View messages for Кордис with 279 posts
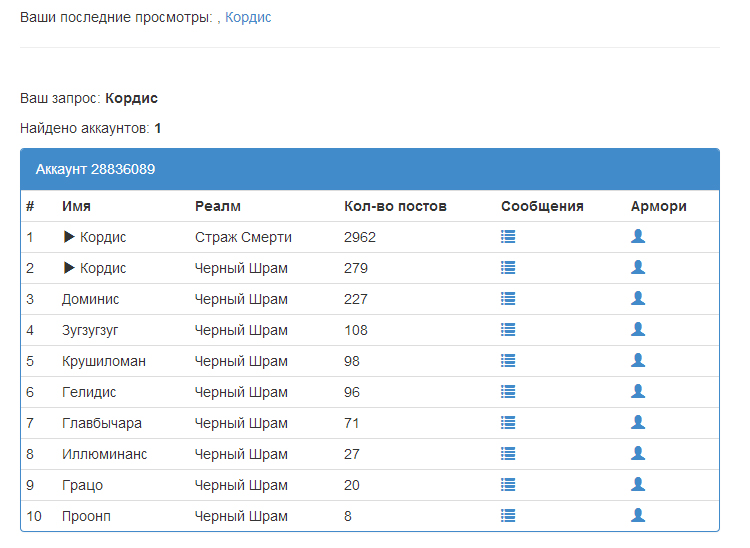Screen dimensions: 750x548 click(508, 268)
